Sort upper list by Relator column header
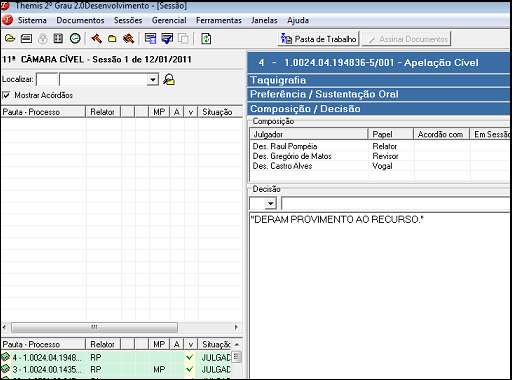Screen dimensions: 512x380 click(103, 112)
